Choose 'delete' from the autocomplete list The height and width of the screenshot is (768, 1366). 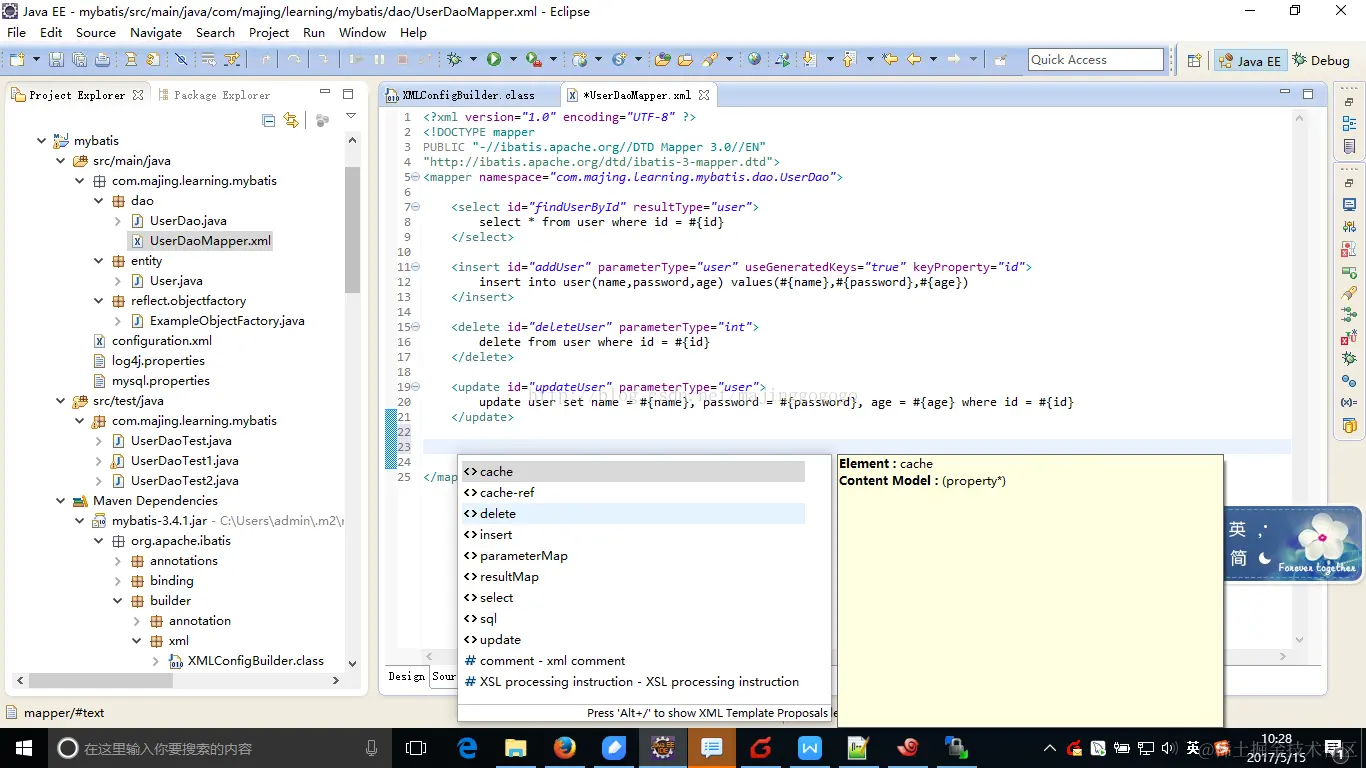coord(634,513)
